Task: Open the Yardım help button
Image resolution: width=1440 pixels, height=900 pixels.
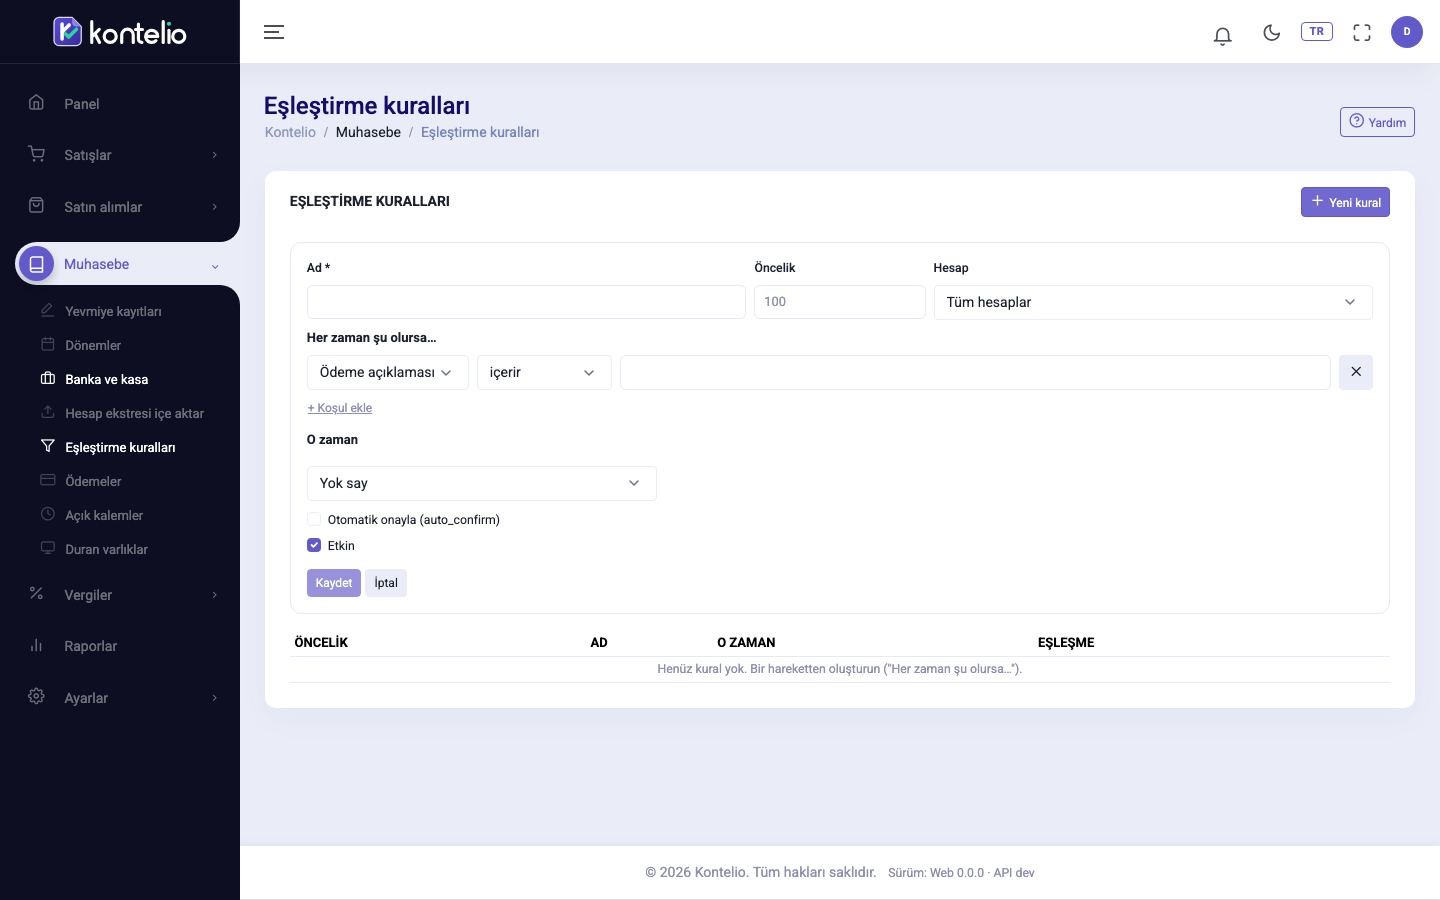Action: pyautogui.click(x=1377, y=122)
